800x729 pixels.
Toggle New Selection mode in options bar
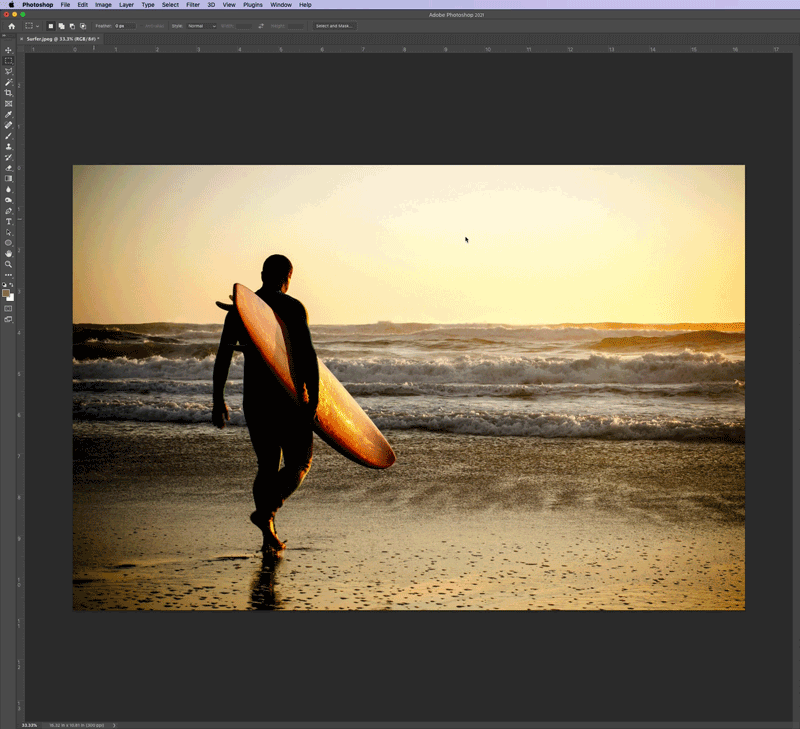[51, 27]
